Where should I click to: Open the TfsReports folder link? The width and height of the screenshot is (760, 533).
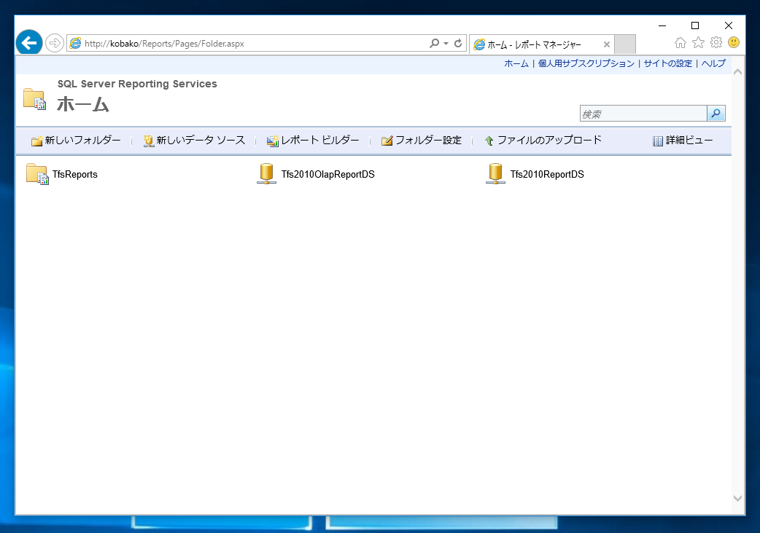click(75, 174)
